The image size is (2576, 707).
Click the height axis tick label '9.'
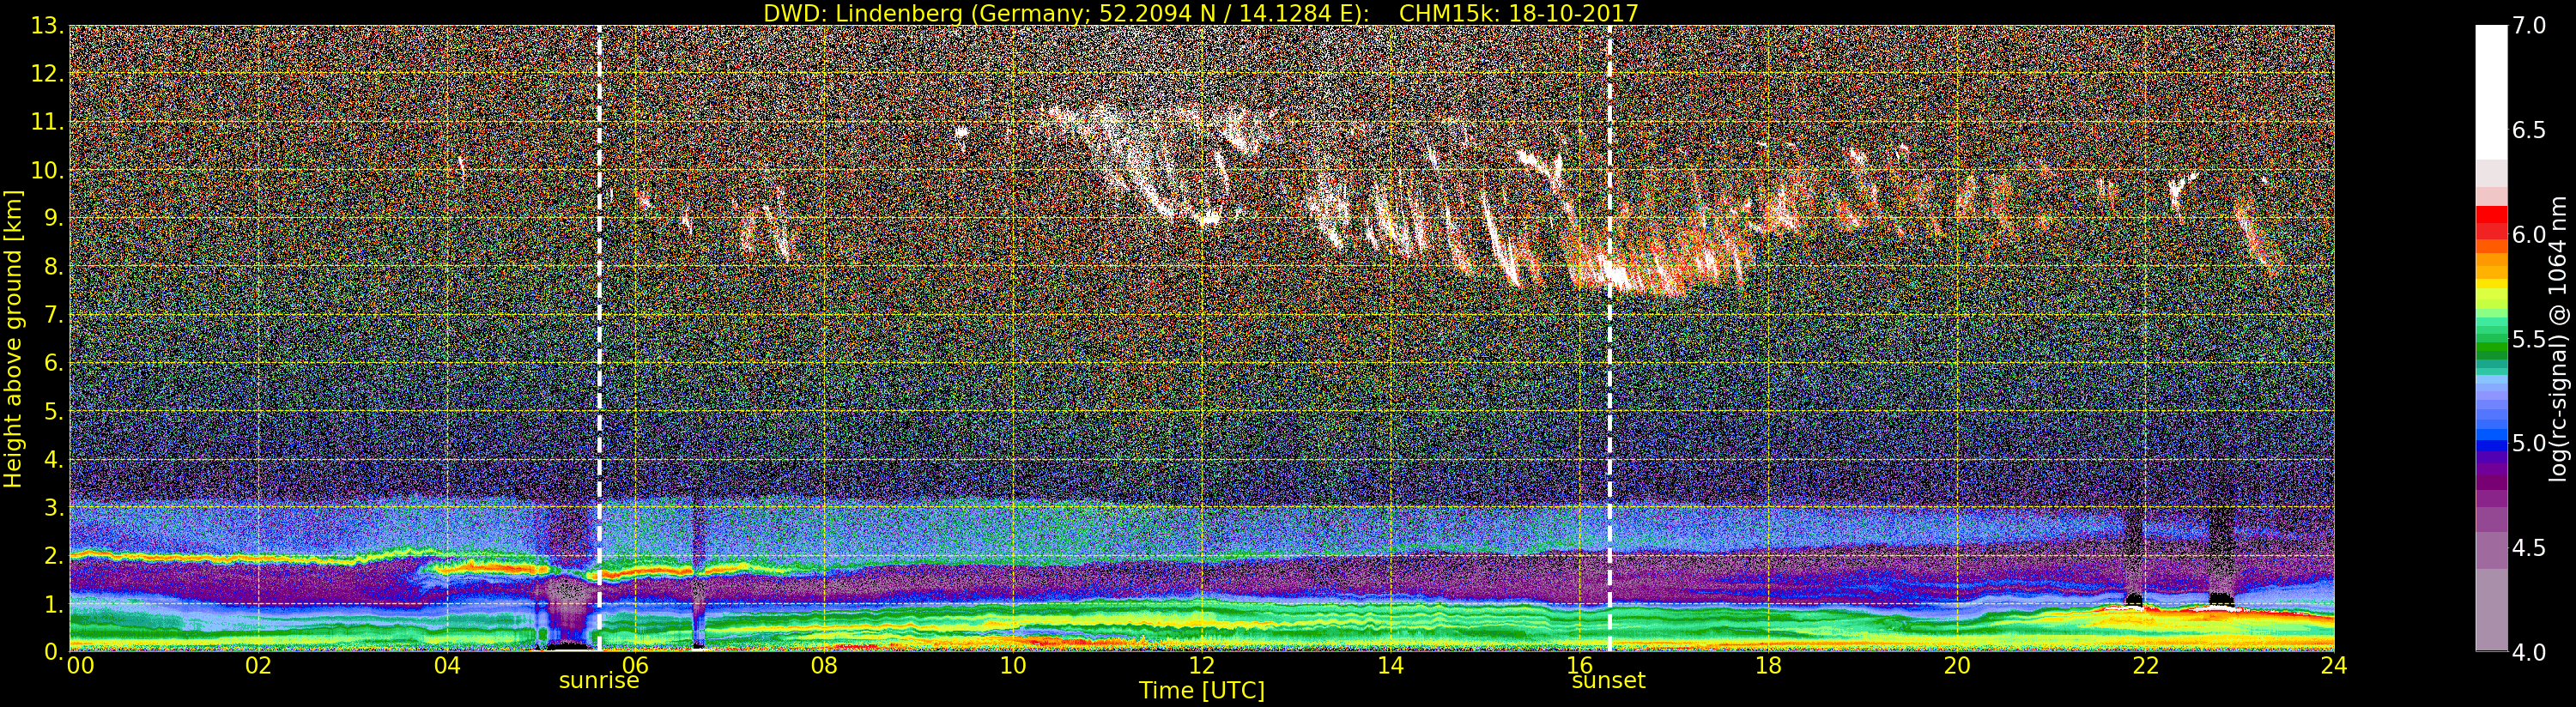(53, 218)
